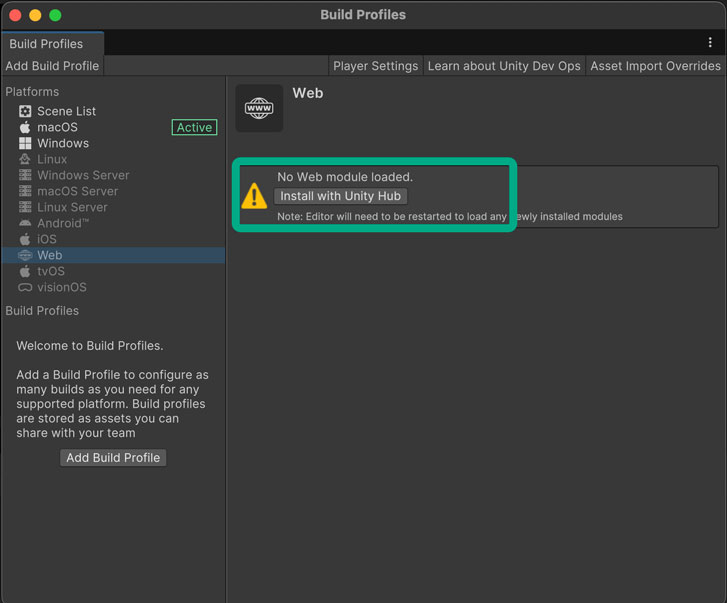Click Install with Unity Hub button
Viewport: 727px width, 603px height.
pos(340,196)
